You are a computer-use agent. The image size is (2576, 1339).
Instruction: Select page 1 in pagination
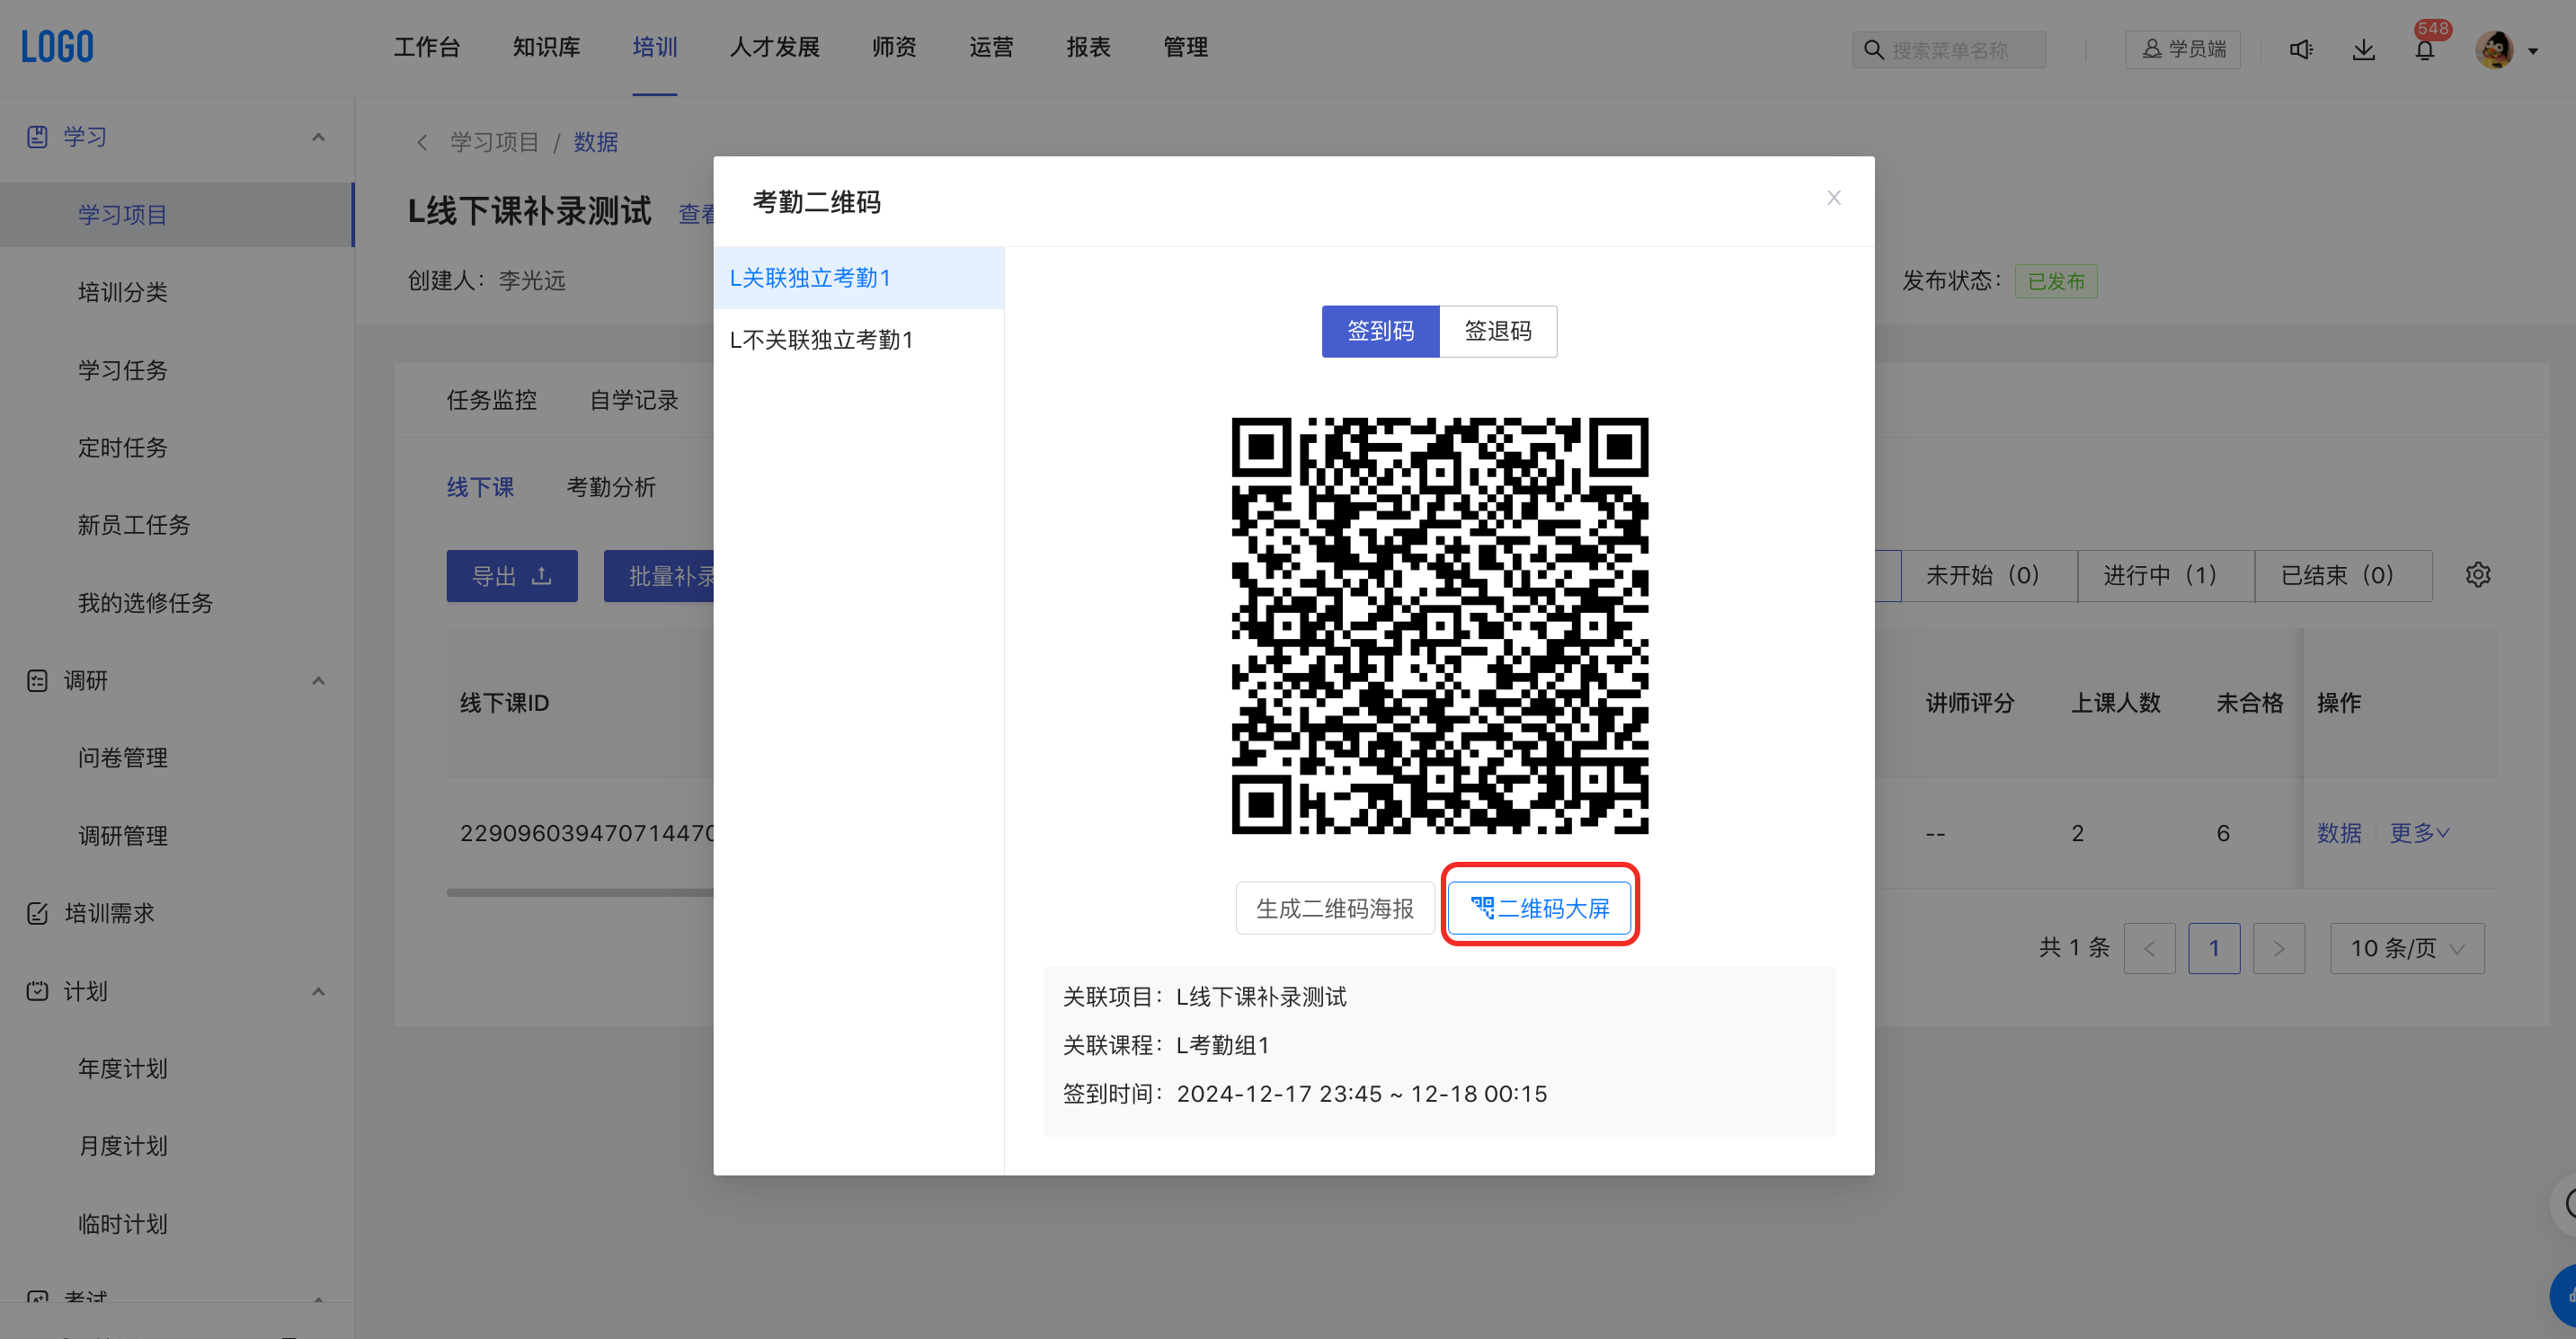point(2214,948)
